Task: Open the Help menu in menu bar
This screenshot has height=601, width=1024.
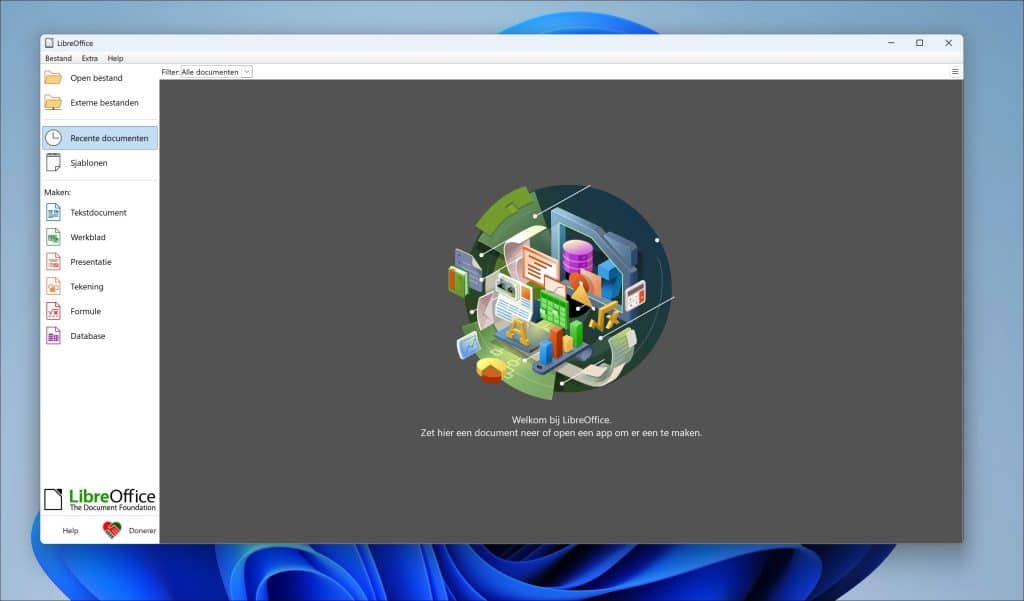Action: tap(116, 59)
